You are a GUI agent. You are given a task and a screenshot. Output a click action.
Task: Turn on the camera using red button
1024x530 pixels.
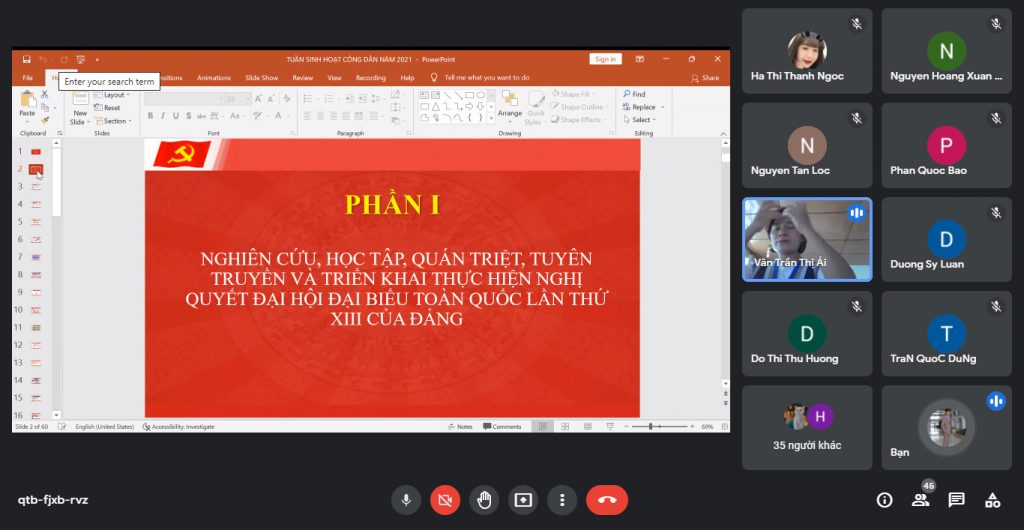click(x=445, y=499)
